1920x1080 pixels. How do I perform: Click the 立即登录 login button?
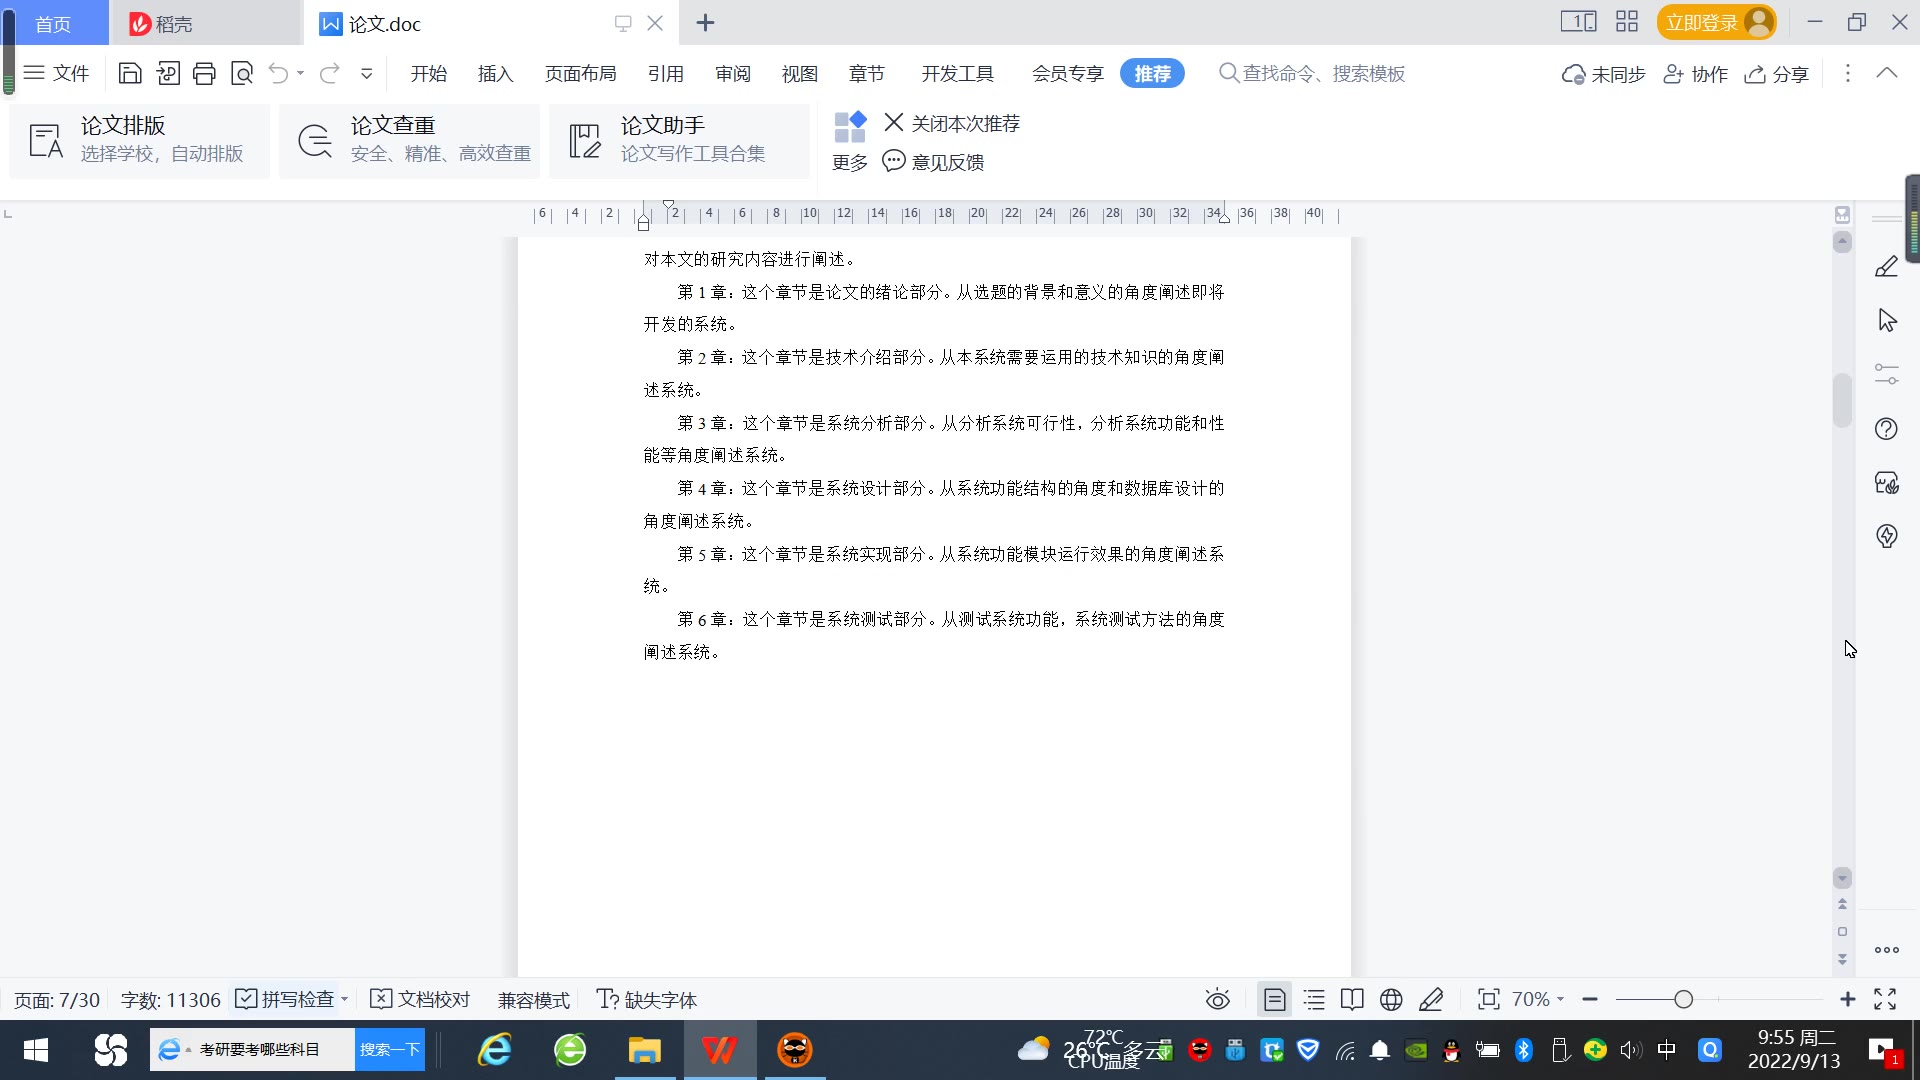click(x=1702, y=22)
